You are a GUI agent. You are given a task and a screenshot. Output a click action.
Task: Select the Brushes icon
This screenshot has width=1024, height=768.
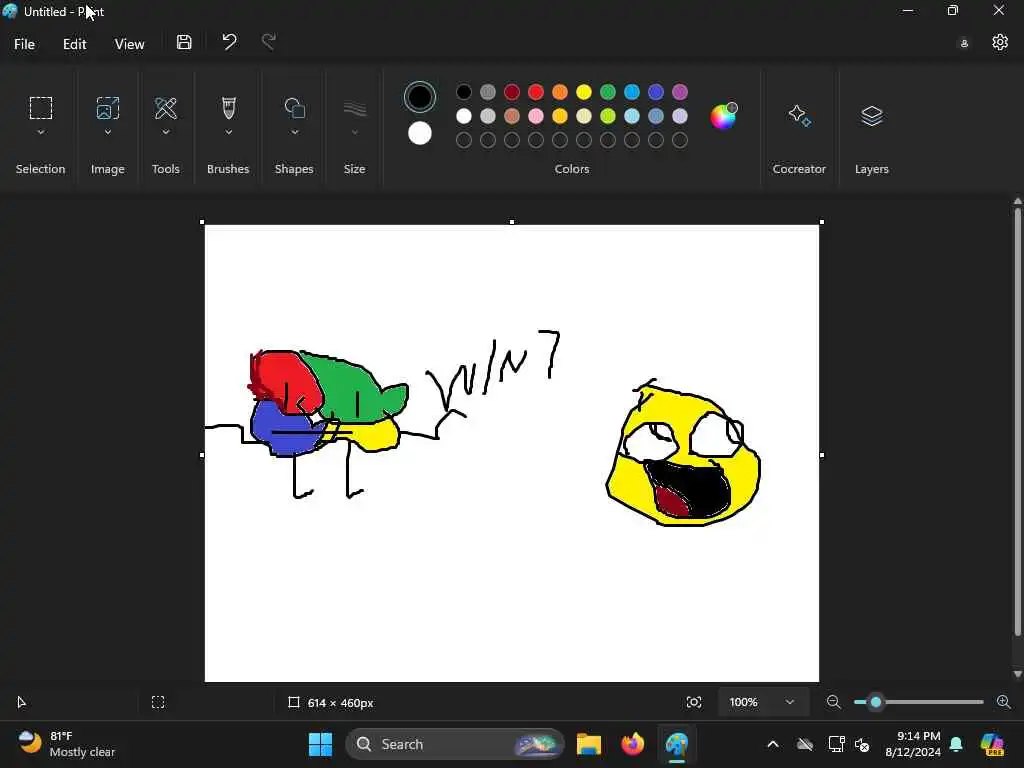[229, 108]
